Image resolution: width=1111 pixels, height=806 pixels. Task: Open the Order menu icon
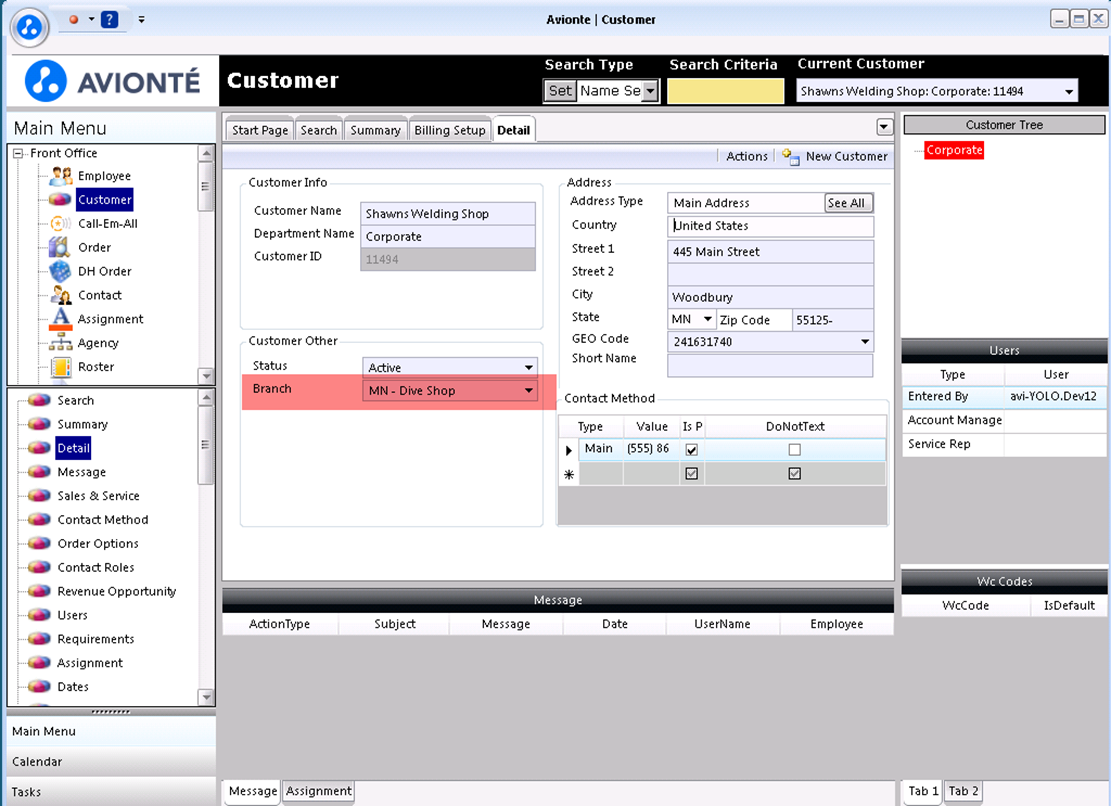pyautogui.click(x=60, y=247)
